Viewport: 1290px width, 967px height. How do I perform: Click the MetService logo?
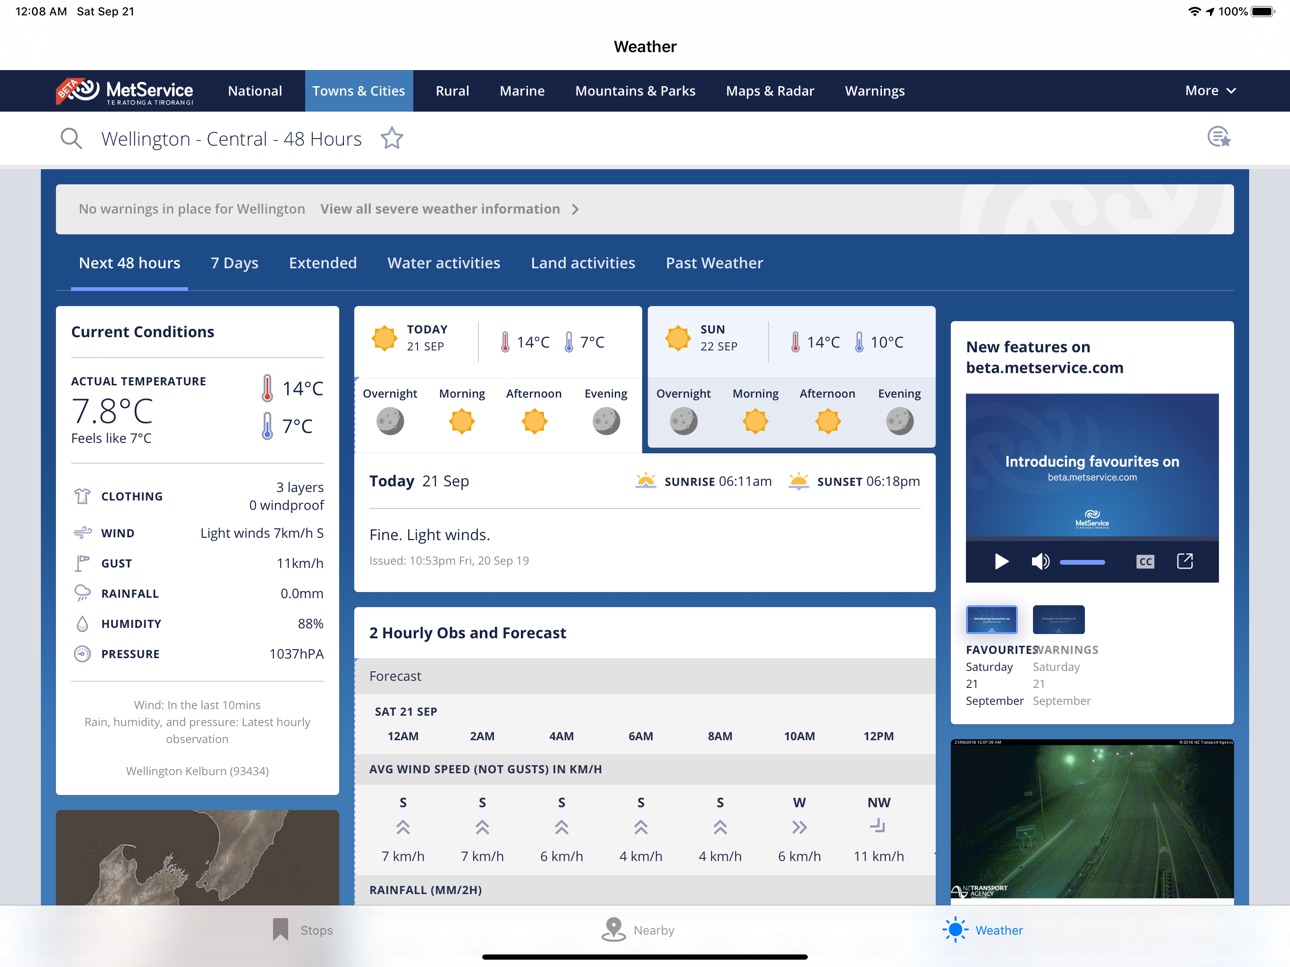pos(125,91)
